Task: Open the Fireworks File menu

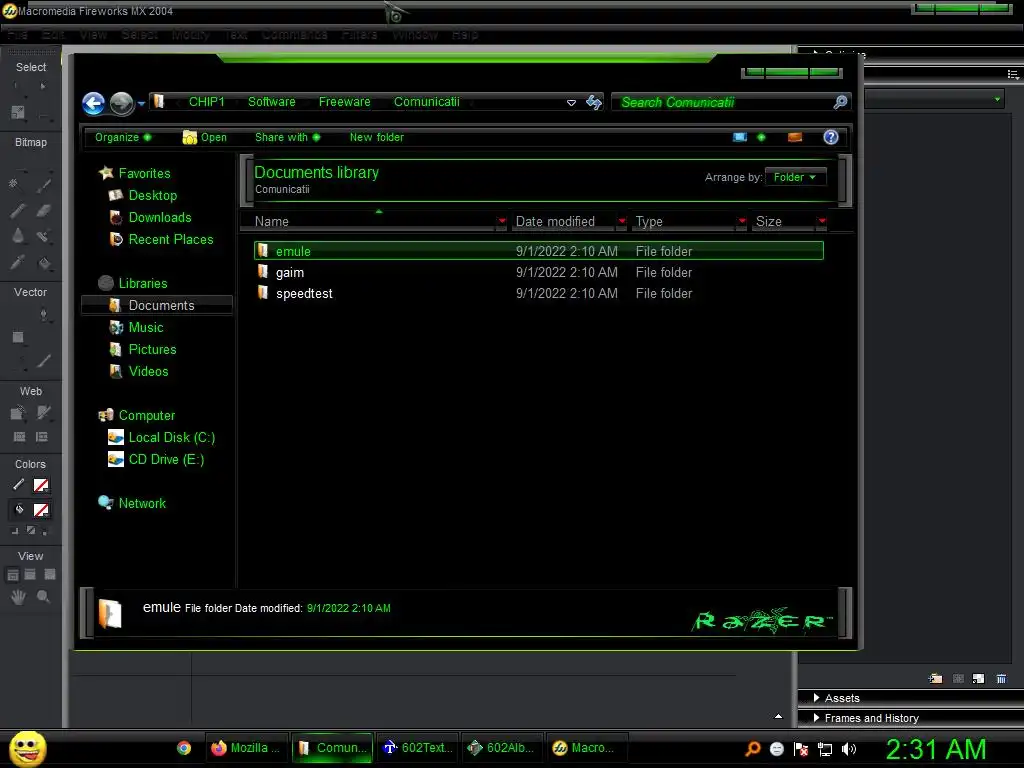Action: tap(17, 35)
